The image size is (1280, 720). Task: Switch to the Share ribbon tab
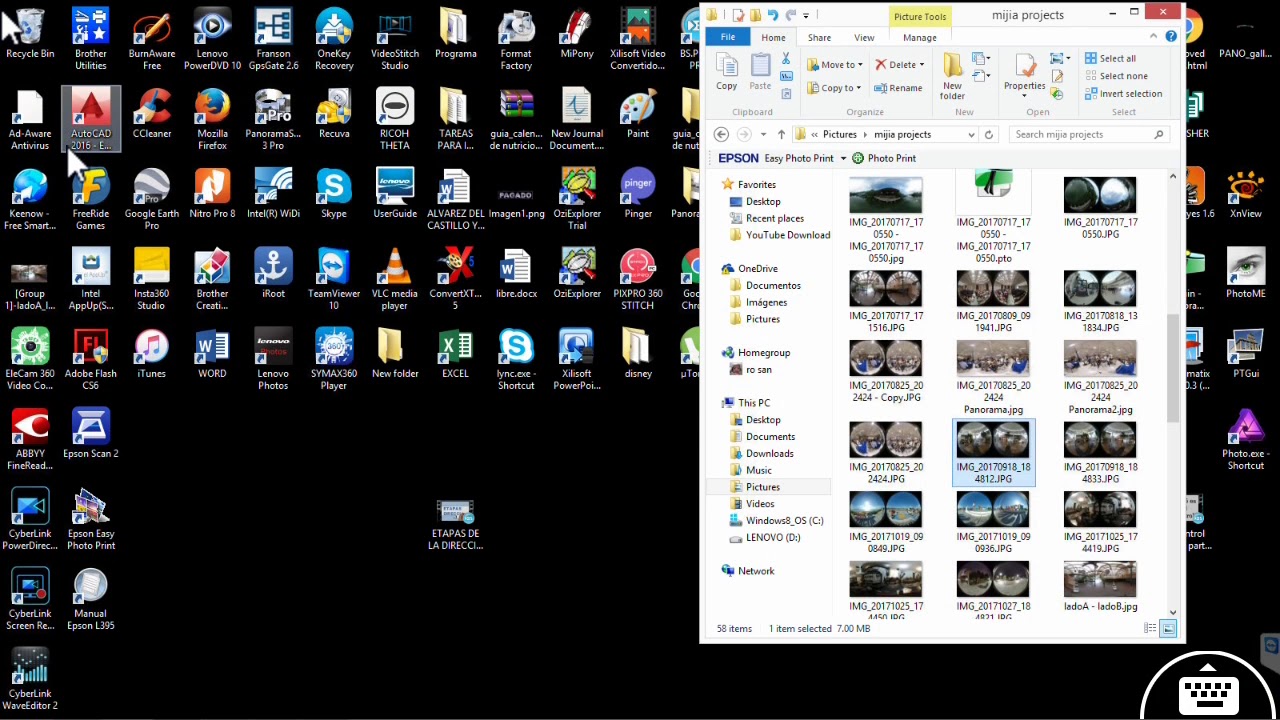819,38
